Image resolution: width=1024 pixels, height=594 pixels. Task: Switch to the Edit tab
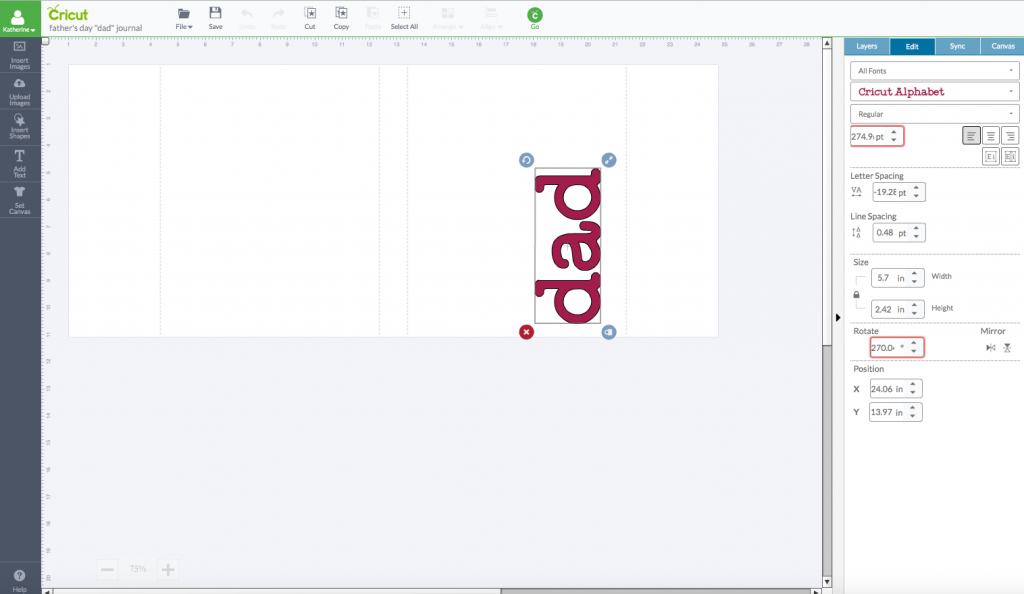[x=912, y=46]
